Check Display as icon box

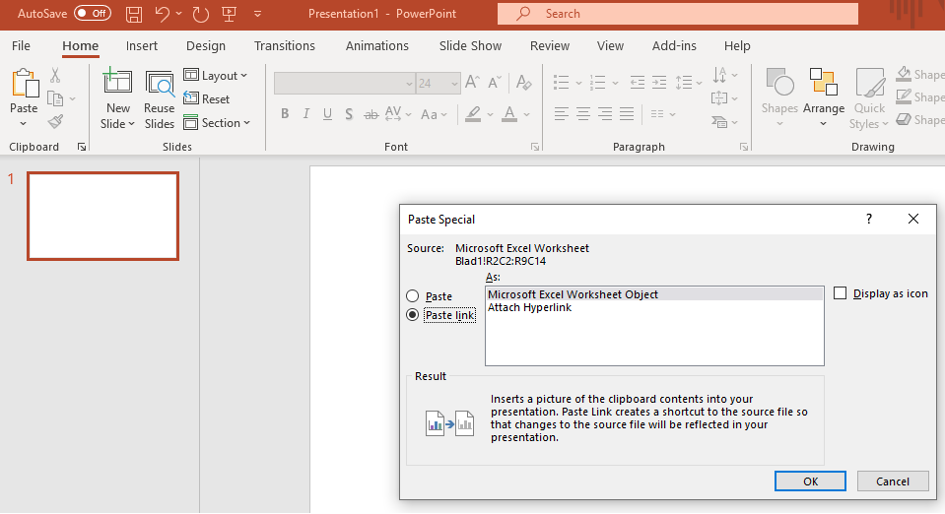[x=840, y=293]
